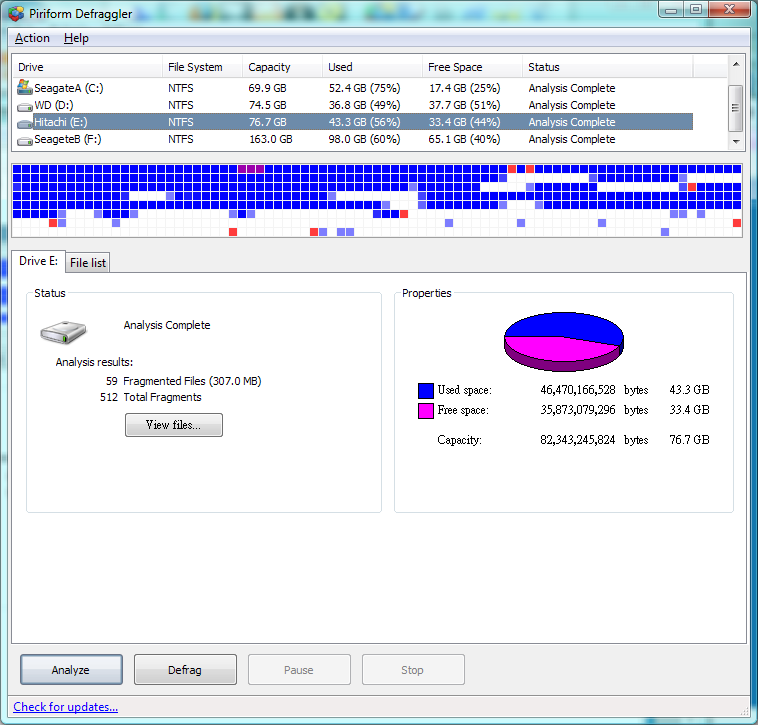
Task: Click the Piriform Defraggler title bar icon
Action: 15,13
